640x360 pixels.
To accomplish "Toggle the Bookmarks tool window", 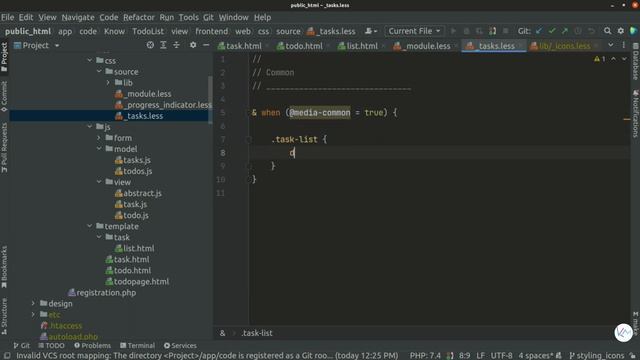I will tap(4, 267).
